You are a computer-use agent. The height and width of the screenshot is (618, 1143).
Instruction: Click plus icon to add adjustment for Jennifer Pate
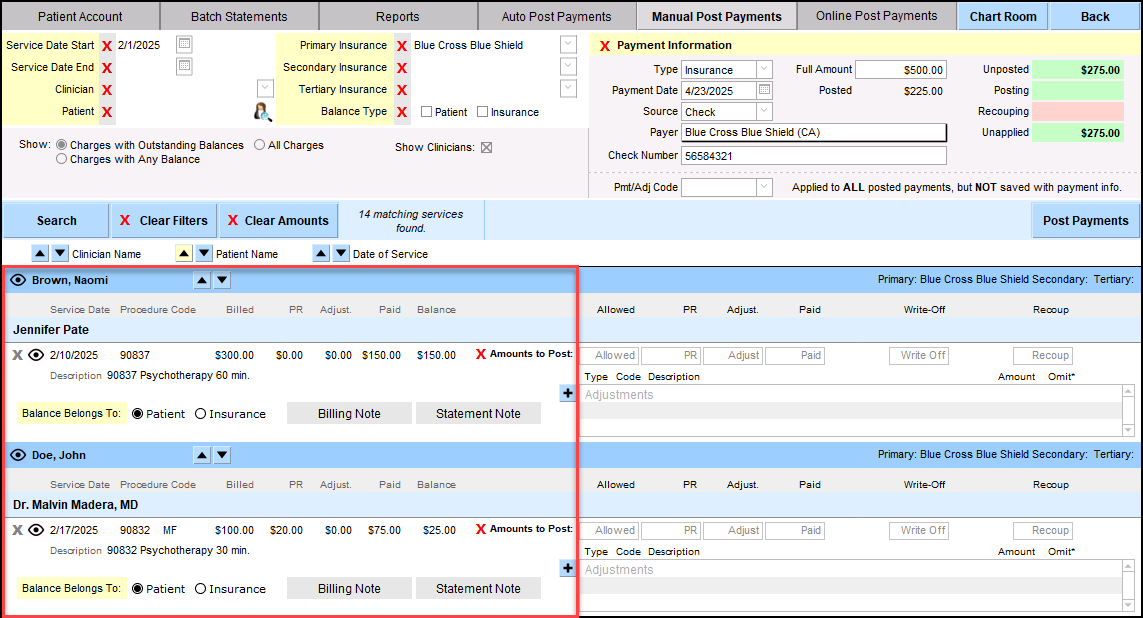pyautogui.click(x=568, y=394)
